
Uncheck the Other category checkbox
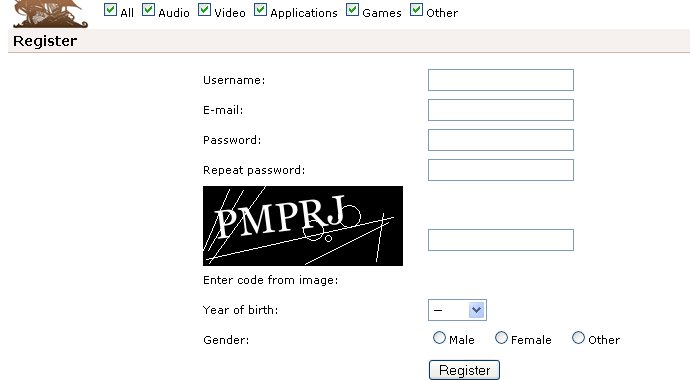(416, 10)
